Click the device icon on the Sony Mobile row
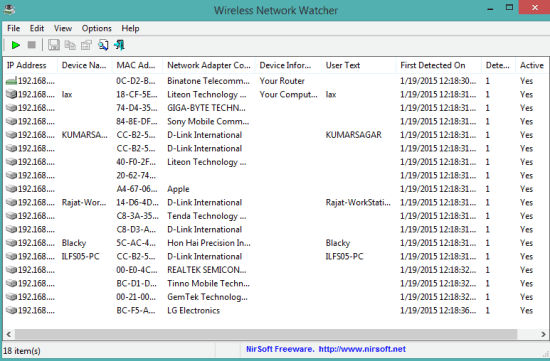 [x=11, y=121]
